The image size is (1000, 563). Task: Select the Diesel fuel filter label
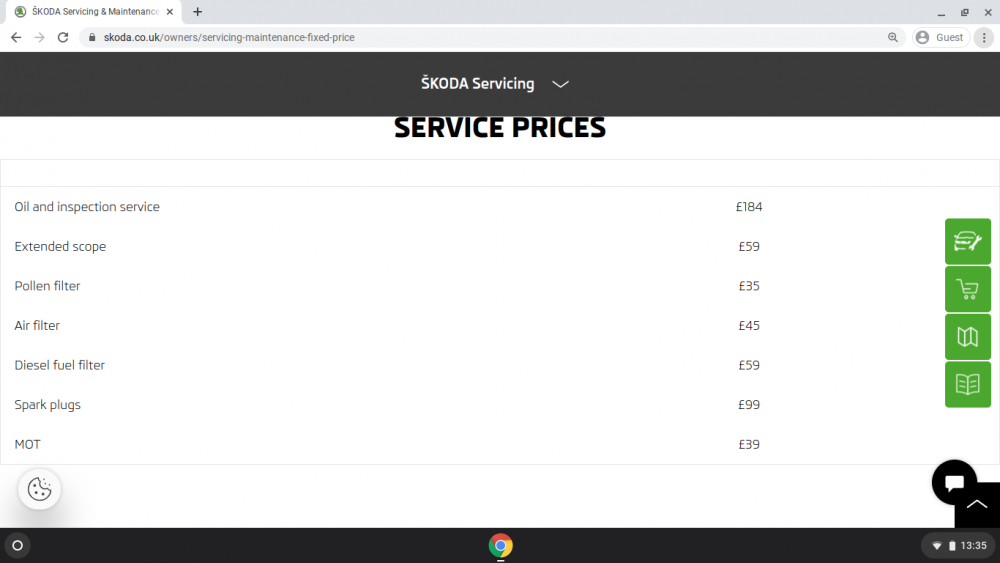pos(59,365)
